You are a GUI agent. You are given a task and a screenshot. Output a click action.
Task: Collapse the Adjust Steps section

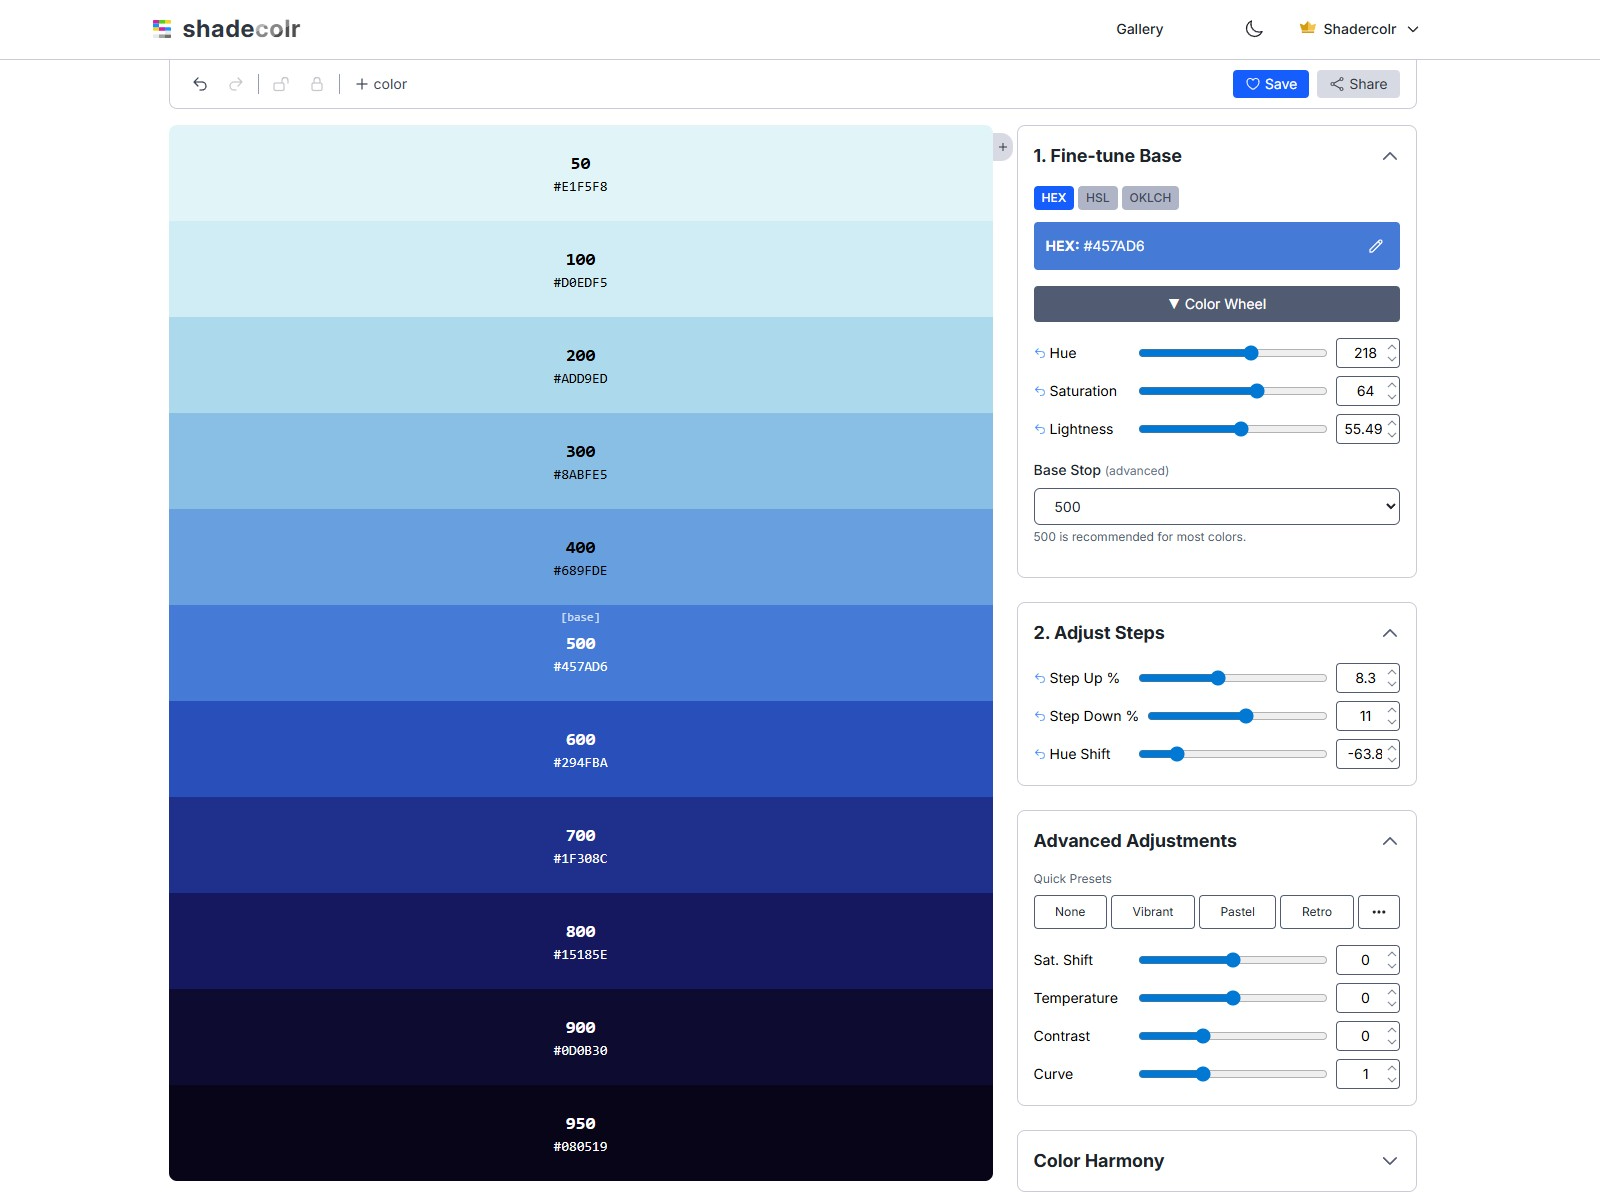coord(1390,633)
